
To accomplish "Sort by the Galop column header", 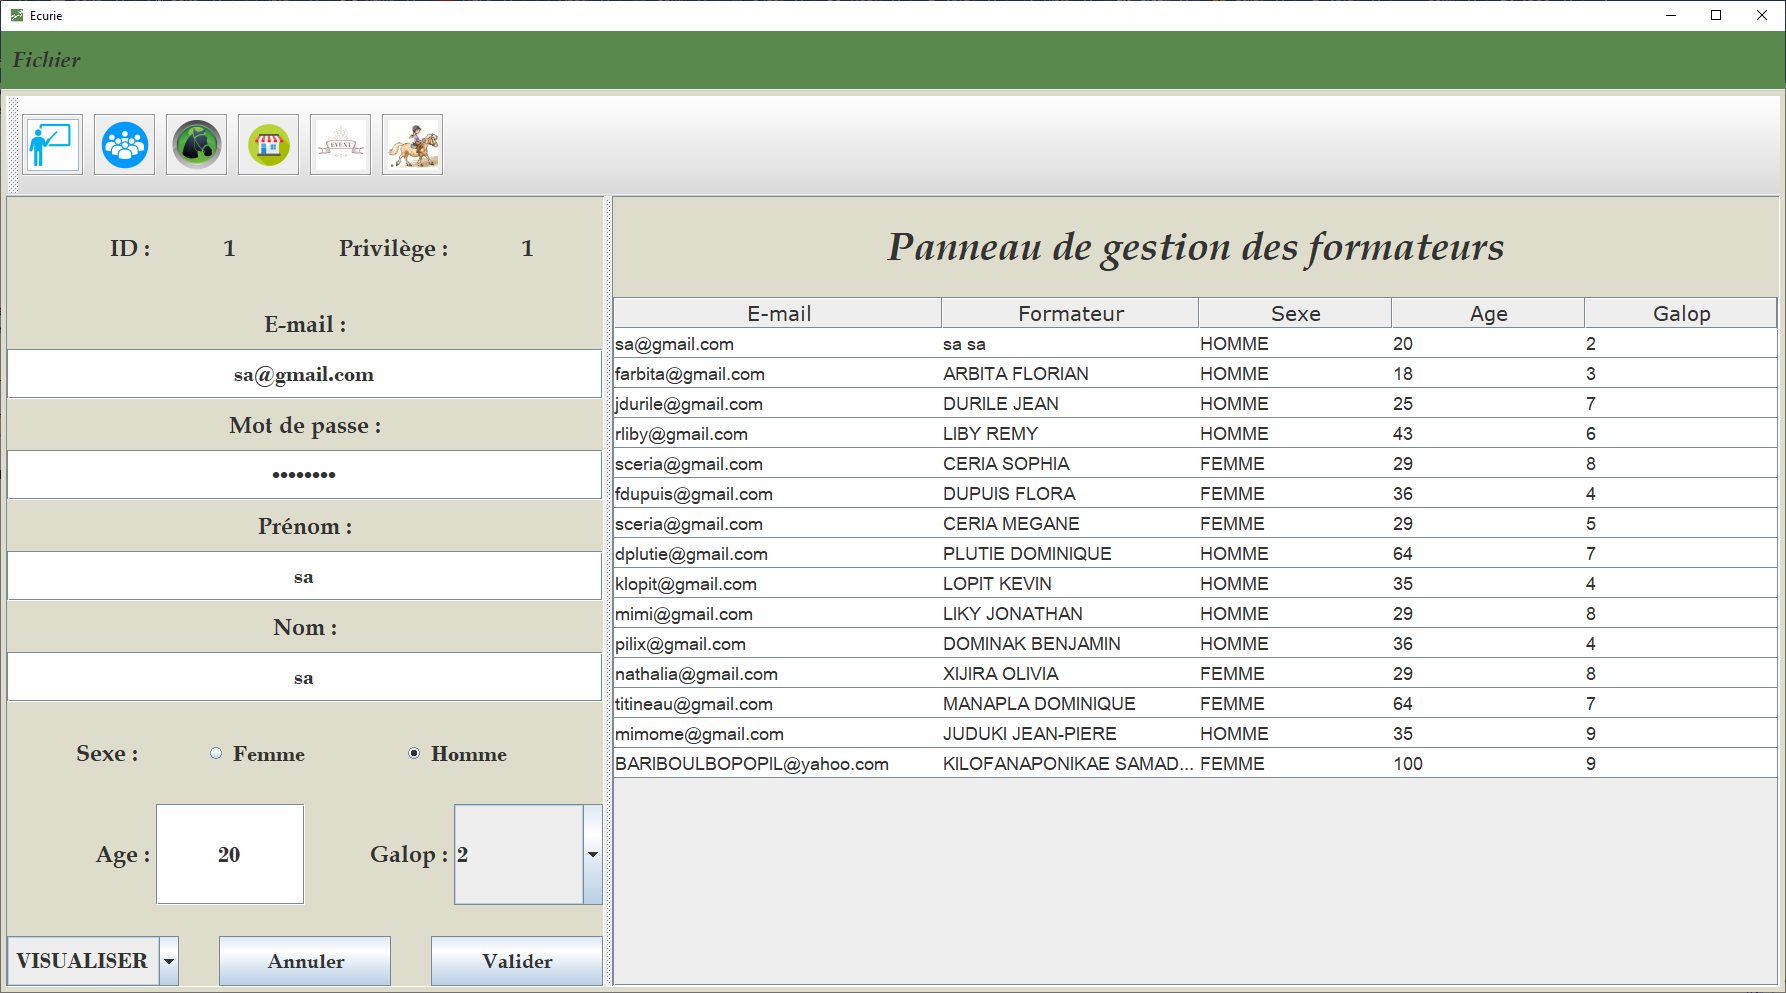I will [x=1680, y=314].
